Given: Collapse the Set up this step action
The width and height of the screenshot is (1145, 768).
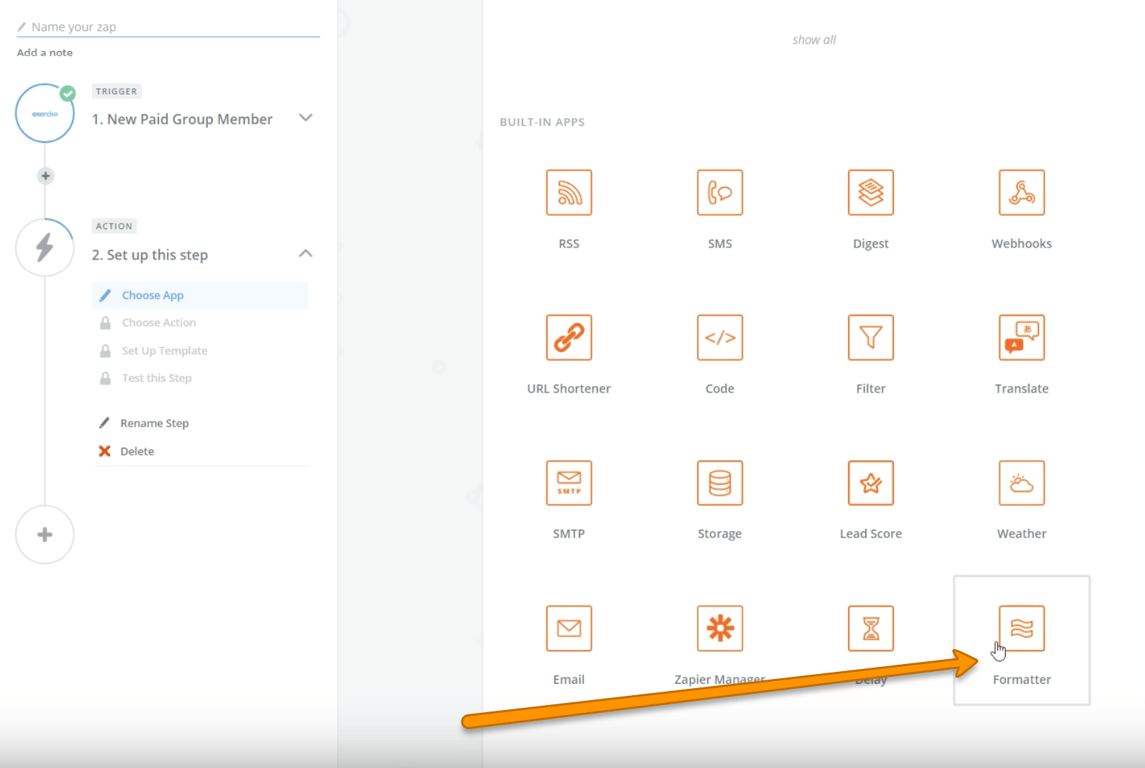Looking at the screenshot, I should coord(306,254).
